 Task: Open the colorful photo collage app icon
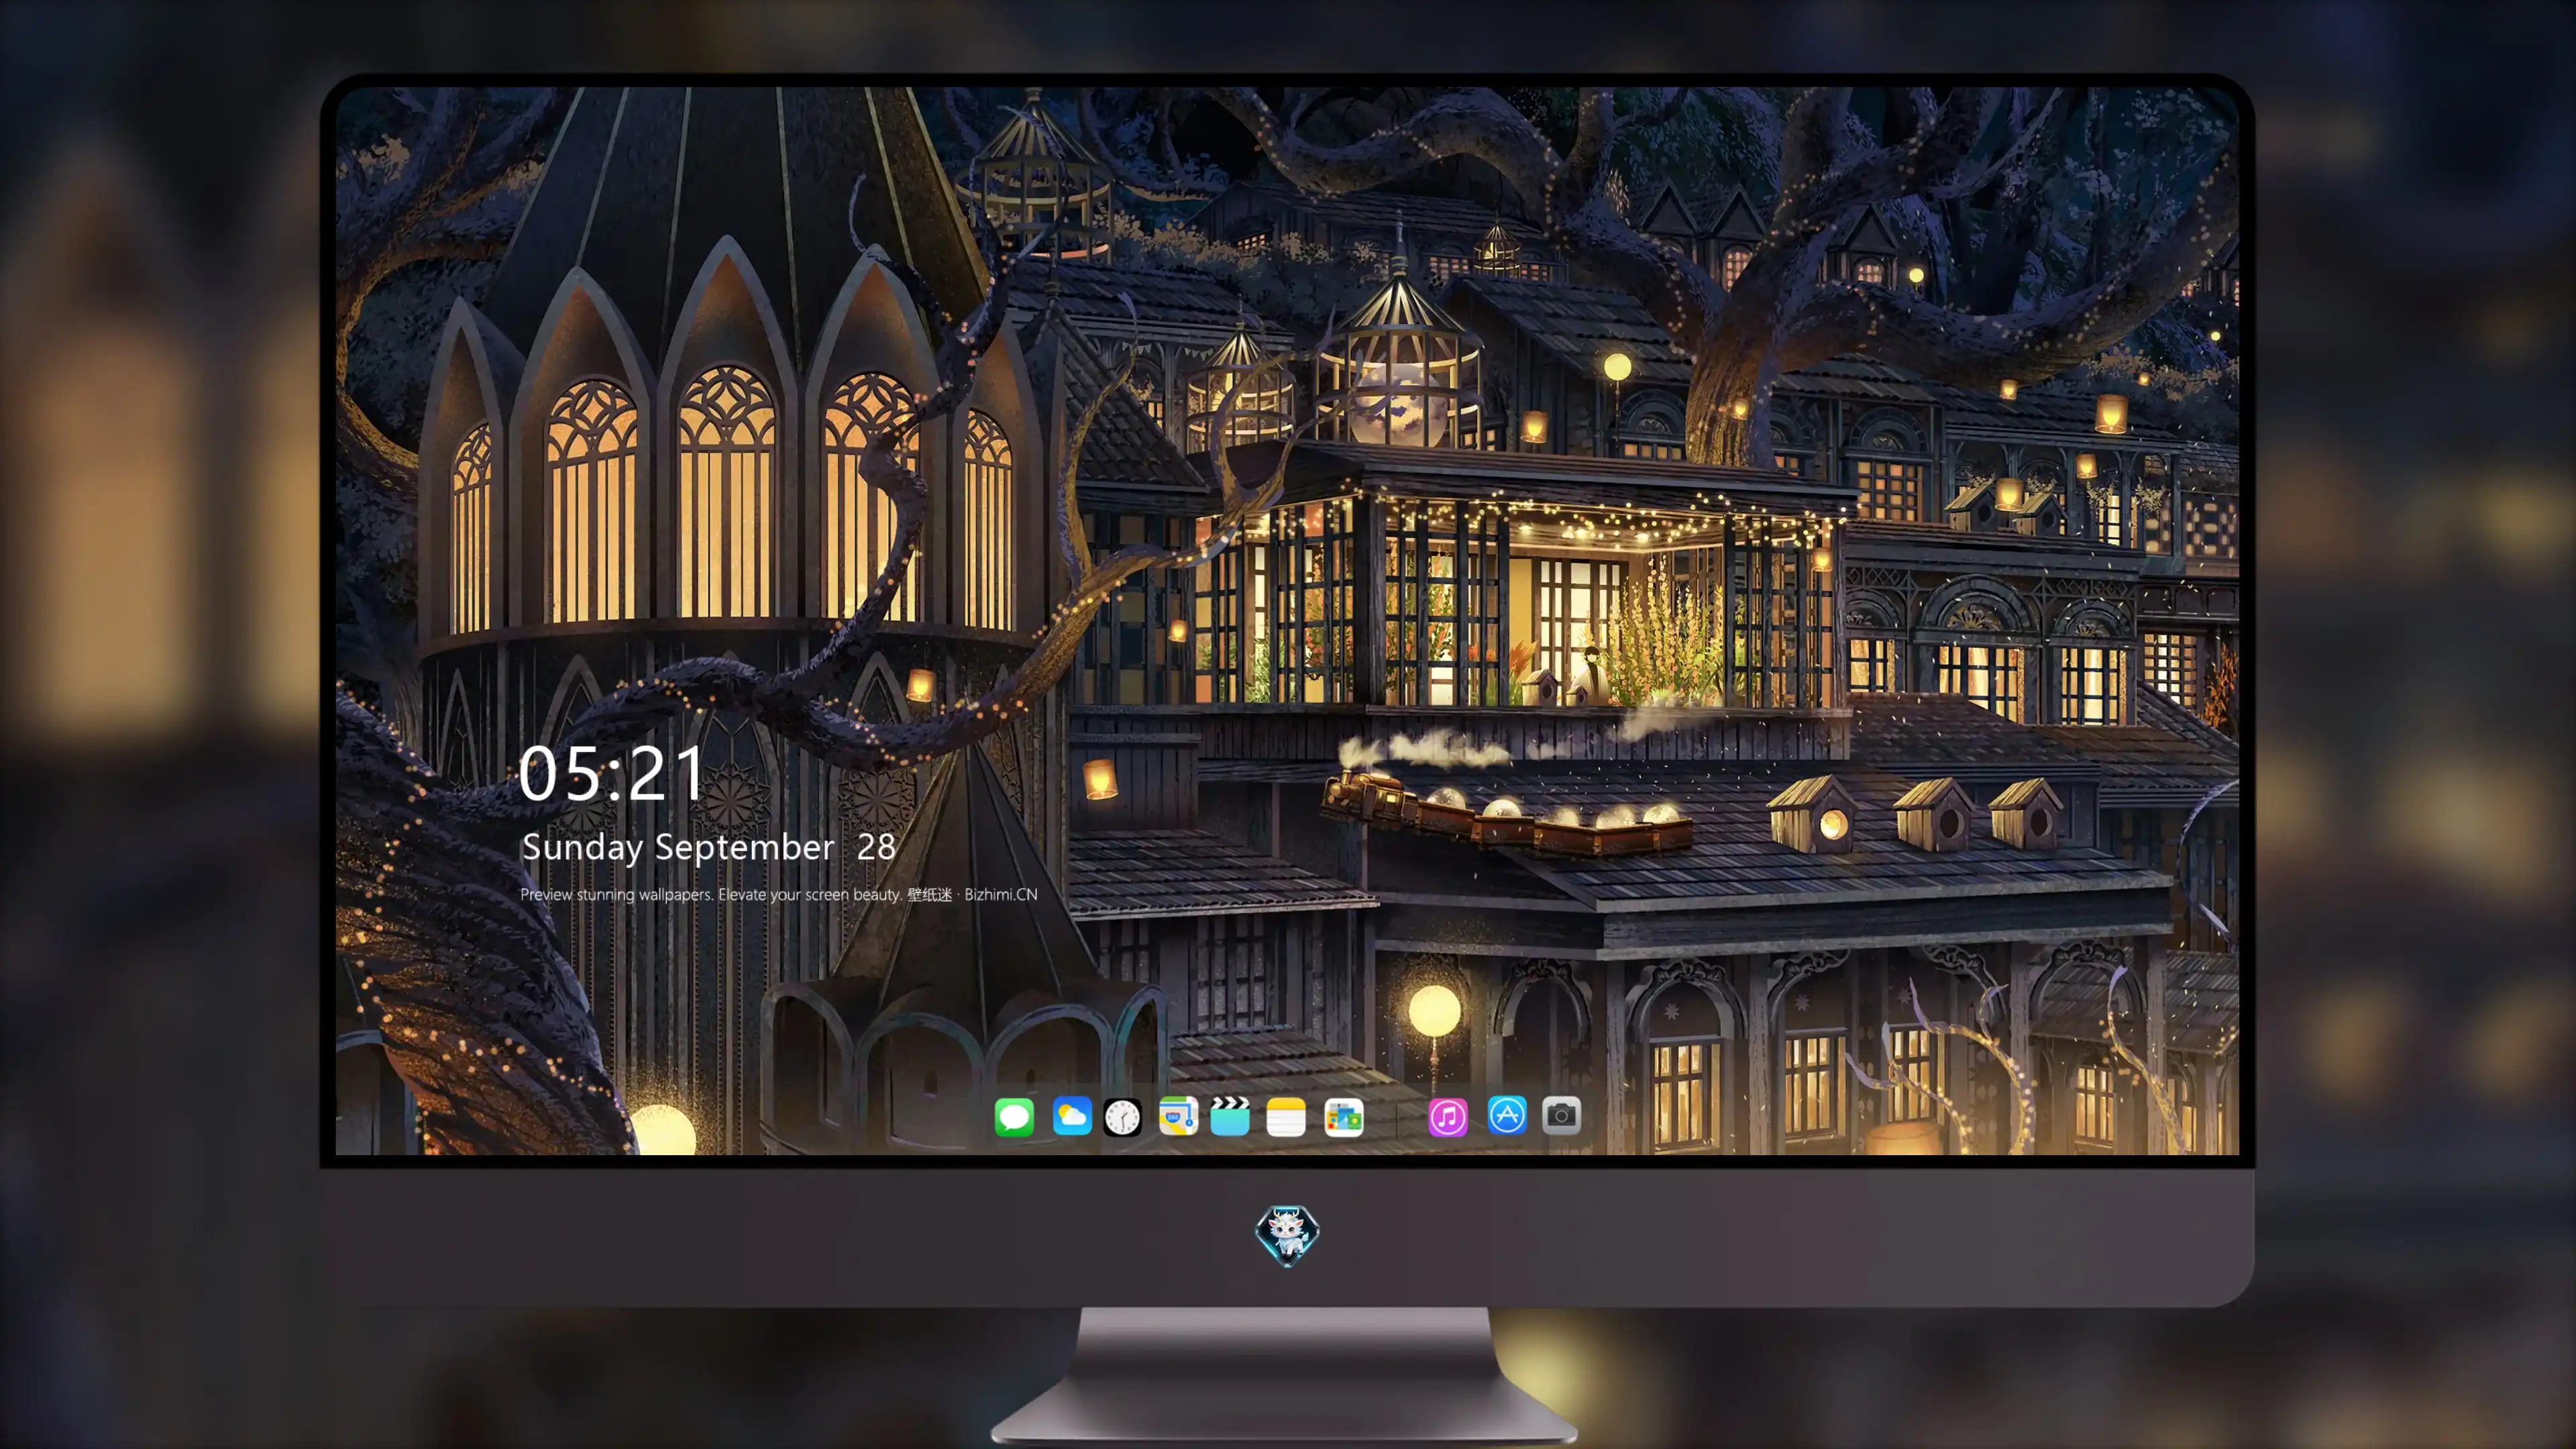(x=1344, y=1116)
